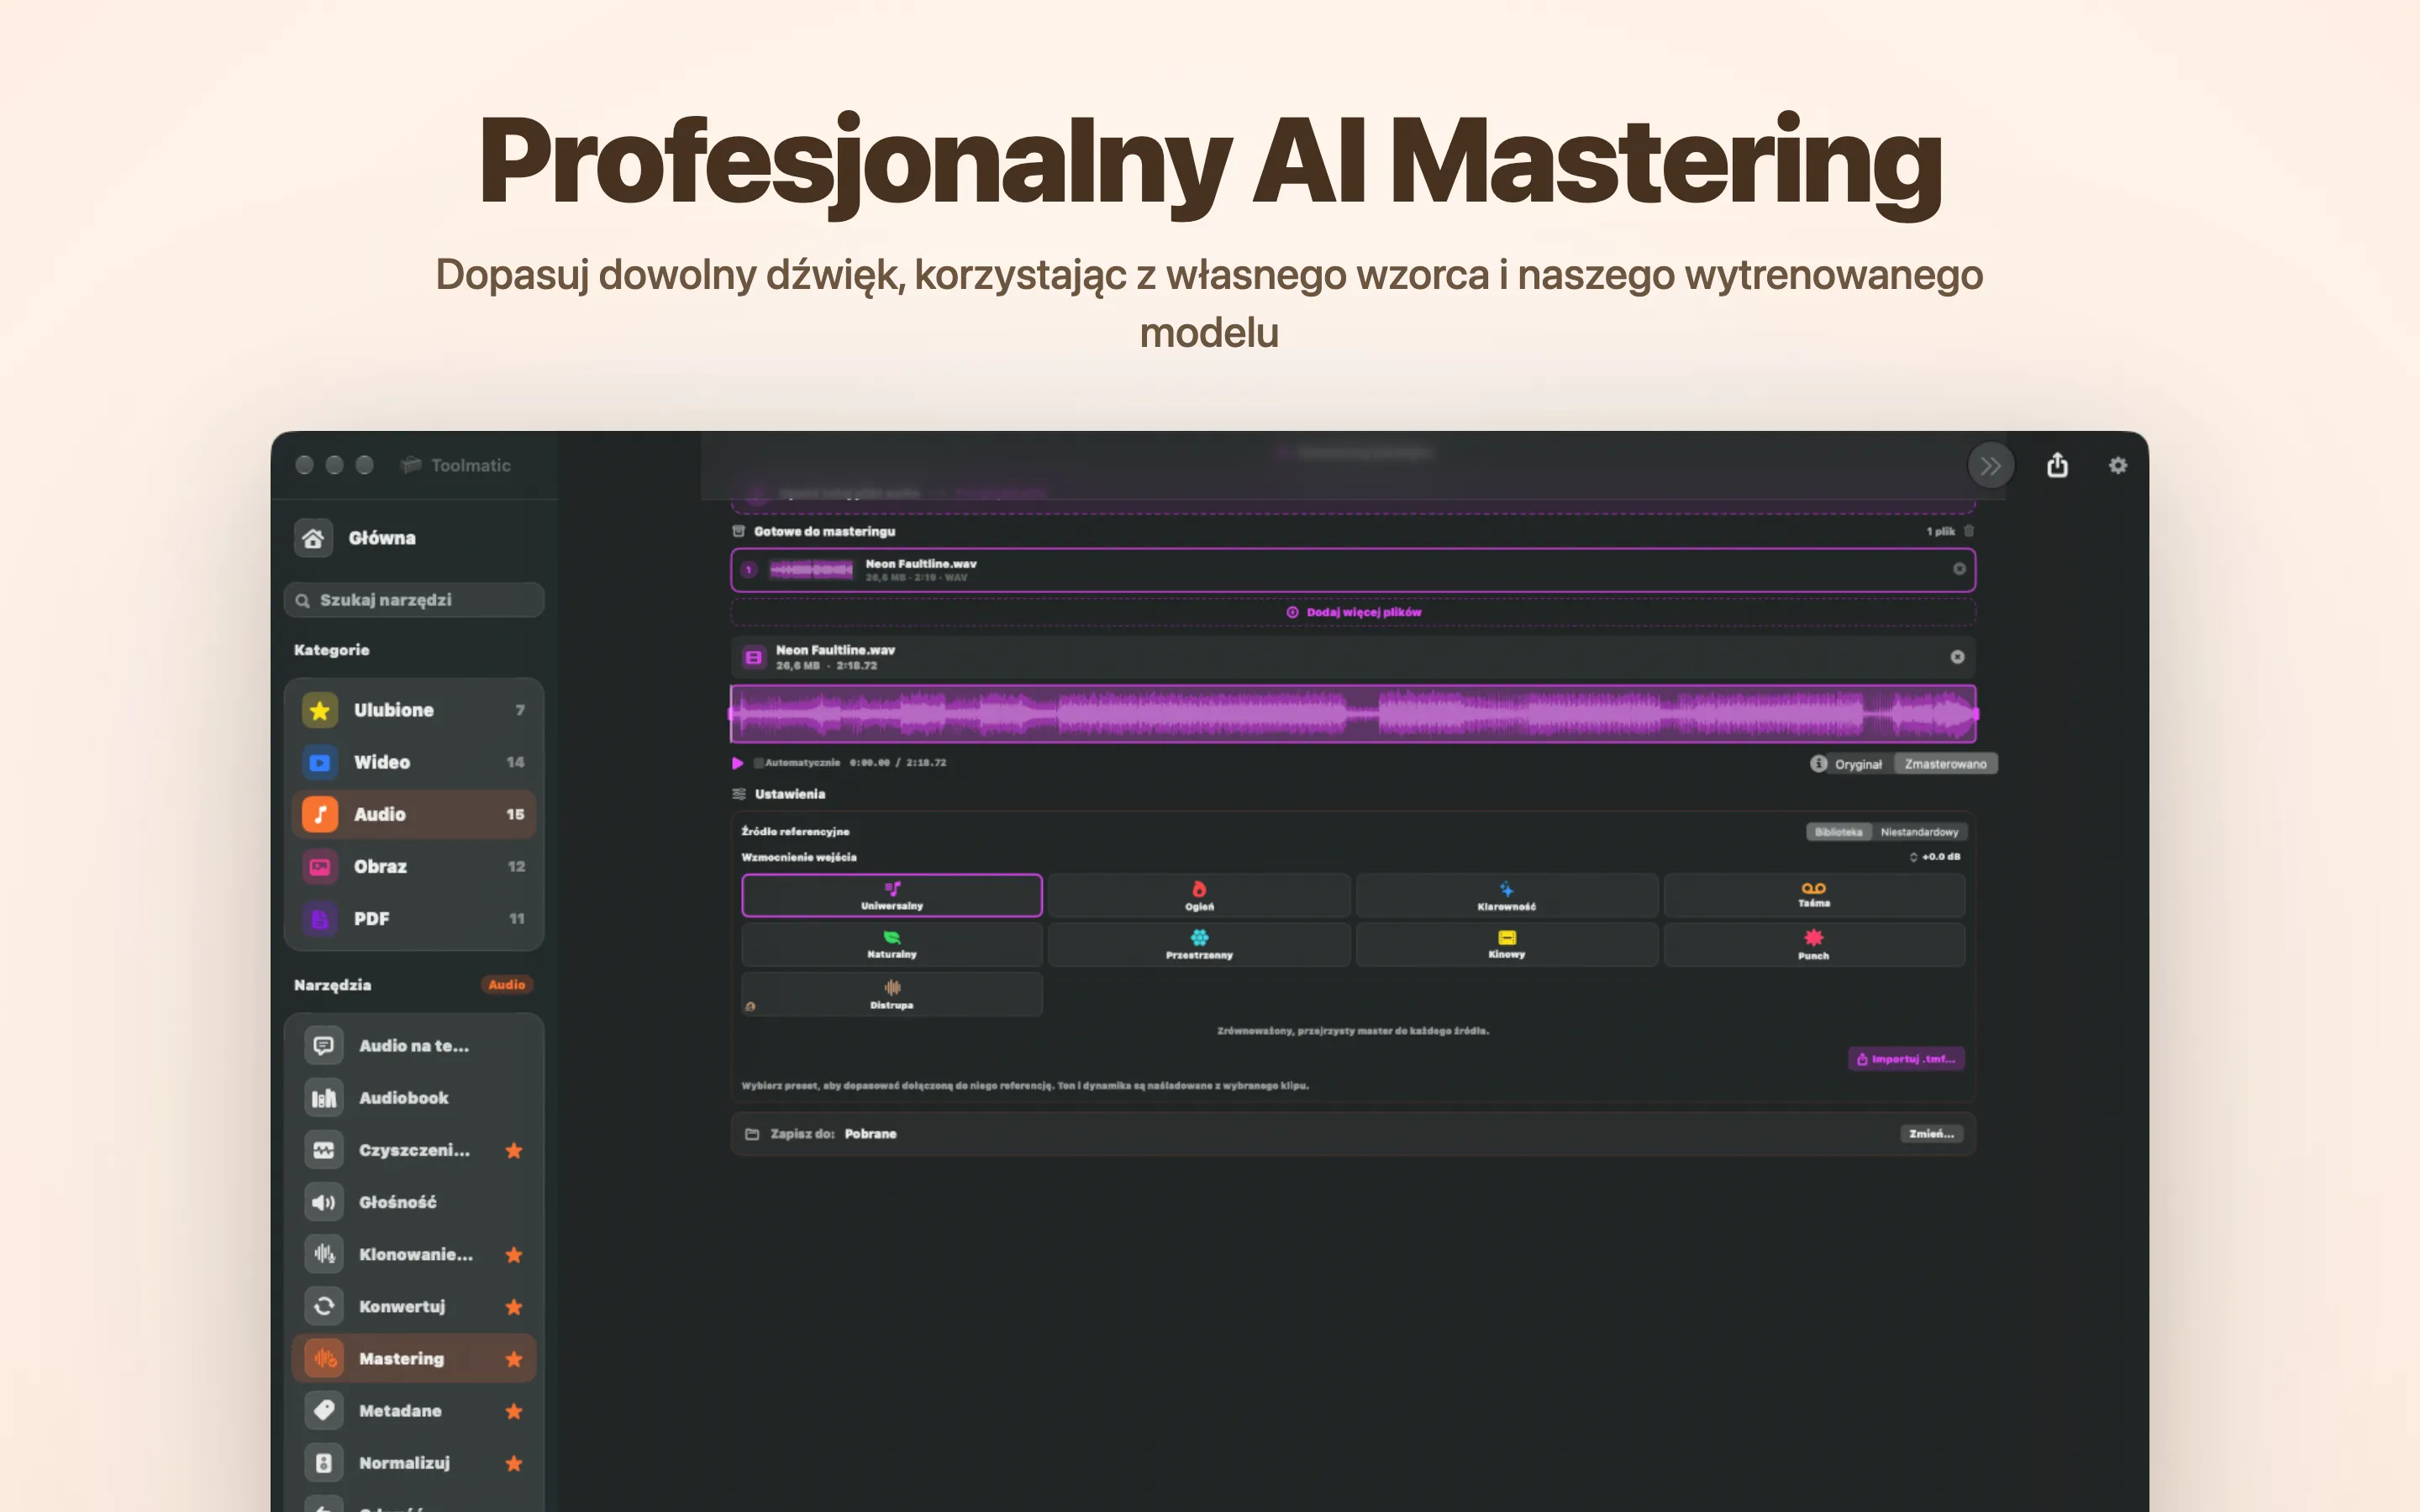The width and height of the screenshot is (2420, 1512).
Task: Choose the Klarowność preset
Action: coord(1506,895)
